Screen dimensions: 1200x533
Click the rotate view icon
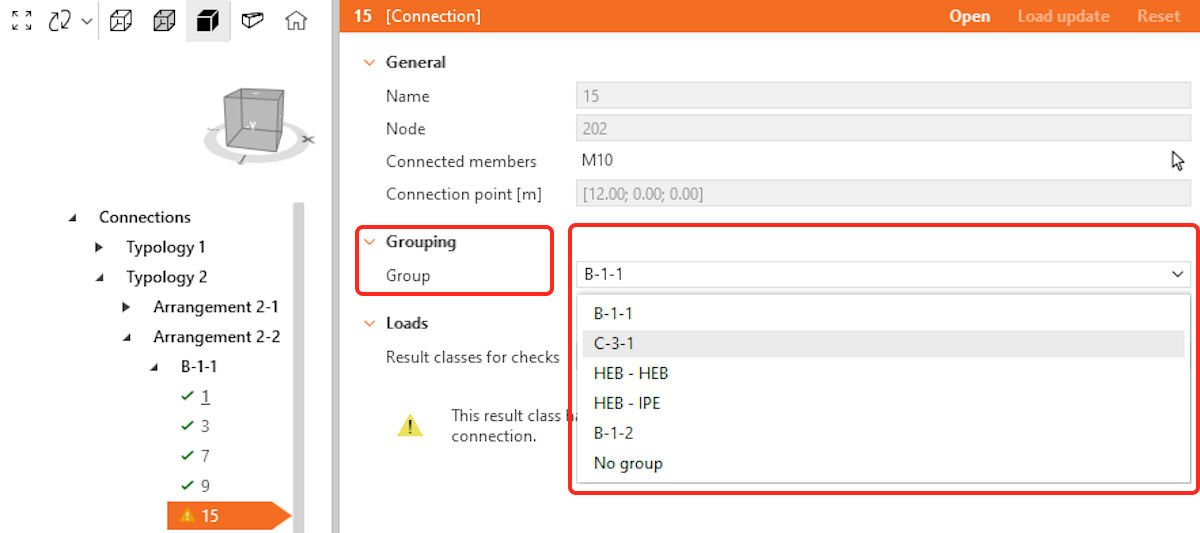[60, 20]
